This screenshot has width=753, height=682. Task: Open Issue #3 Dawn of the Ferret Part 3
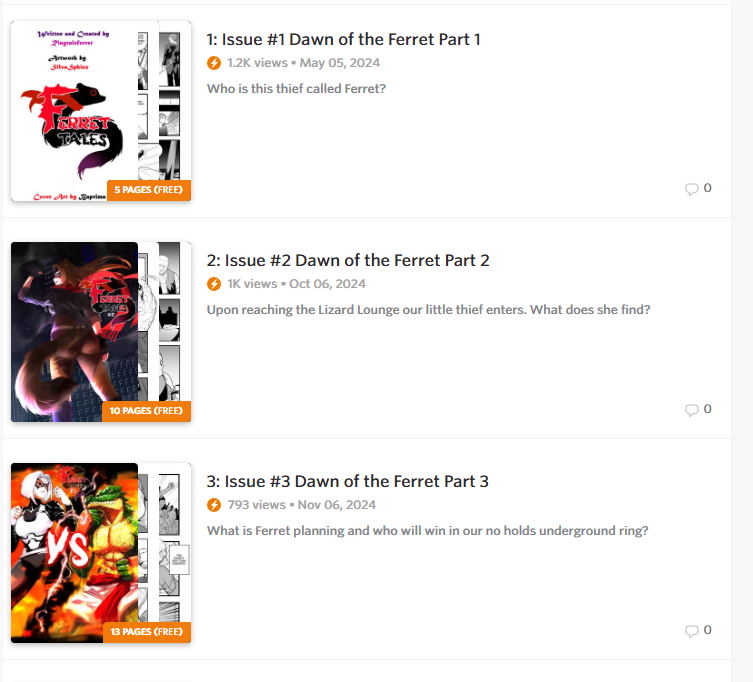click(347, 481)
